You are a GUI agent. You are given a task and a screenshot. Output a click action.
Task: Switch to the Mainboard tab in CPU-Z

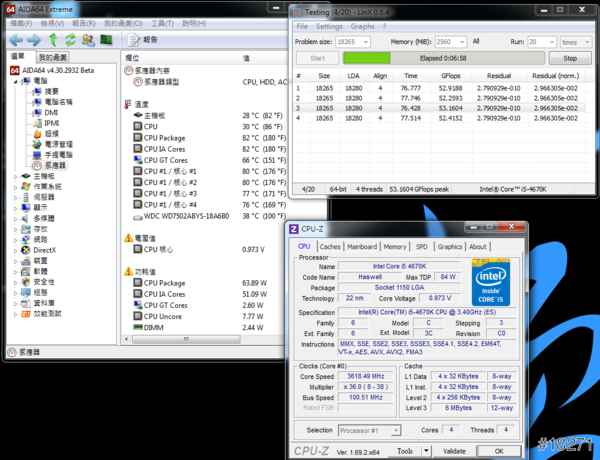[362, 246]
